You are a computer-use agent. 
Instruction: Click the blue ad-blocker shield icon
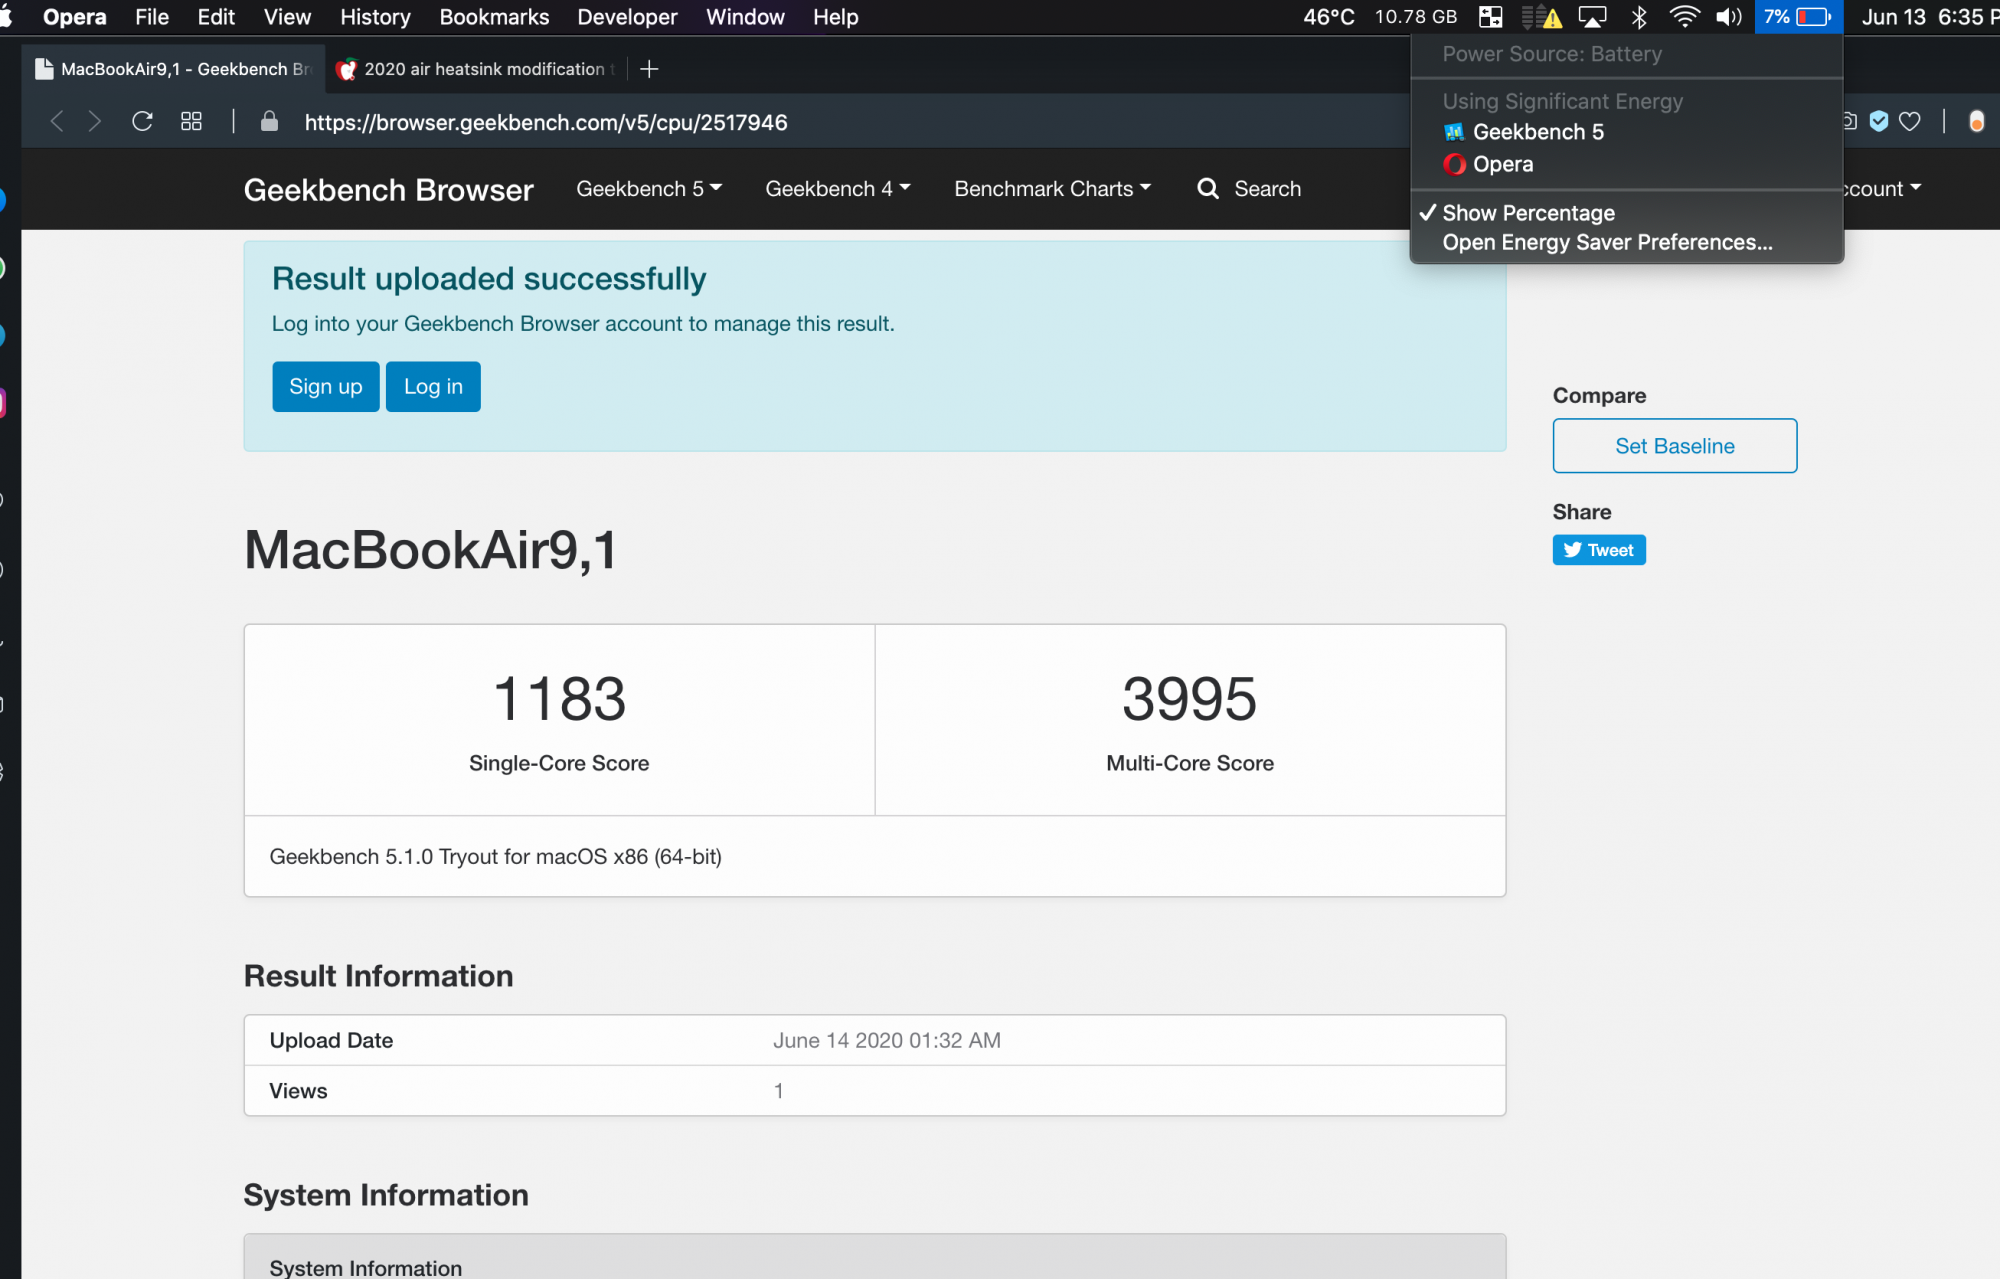1879,122
